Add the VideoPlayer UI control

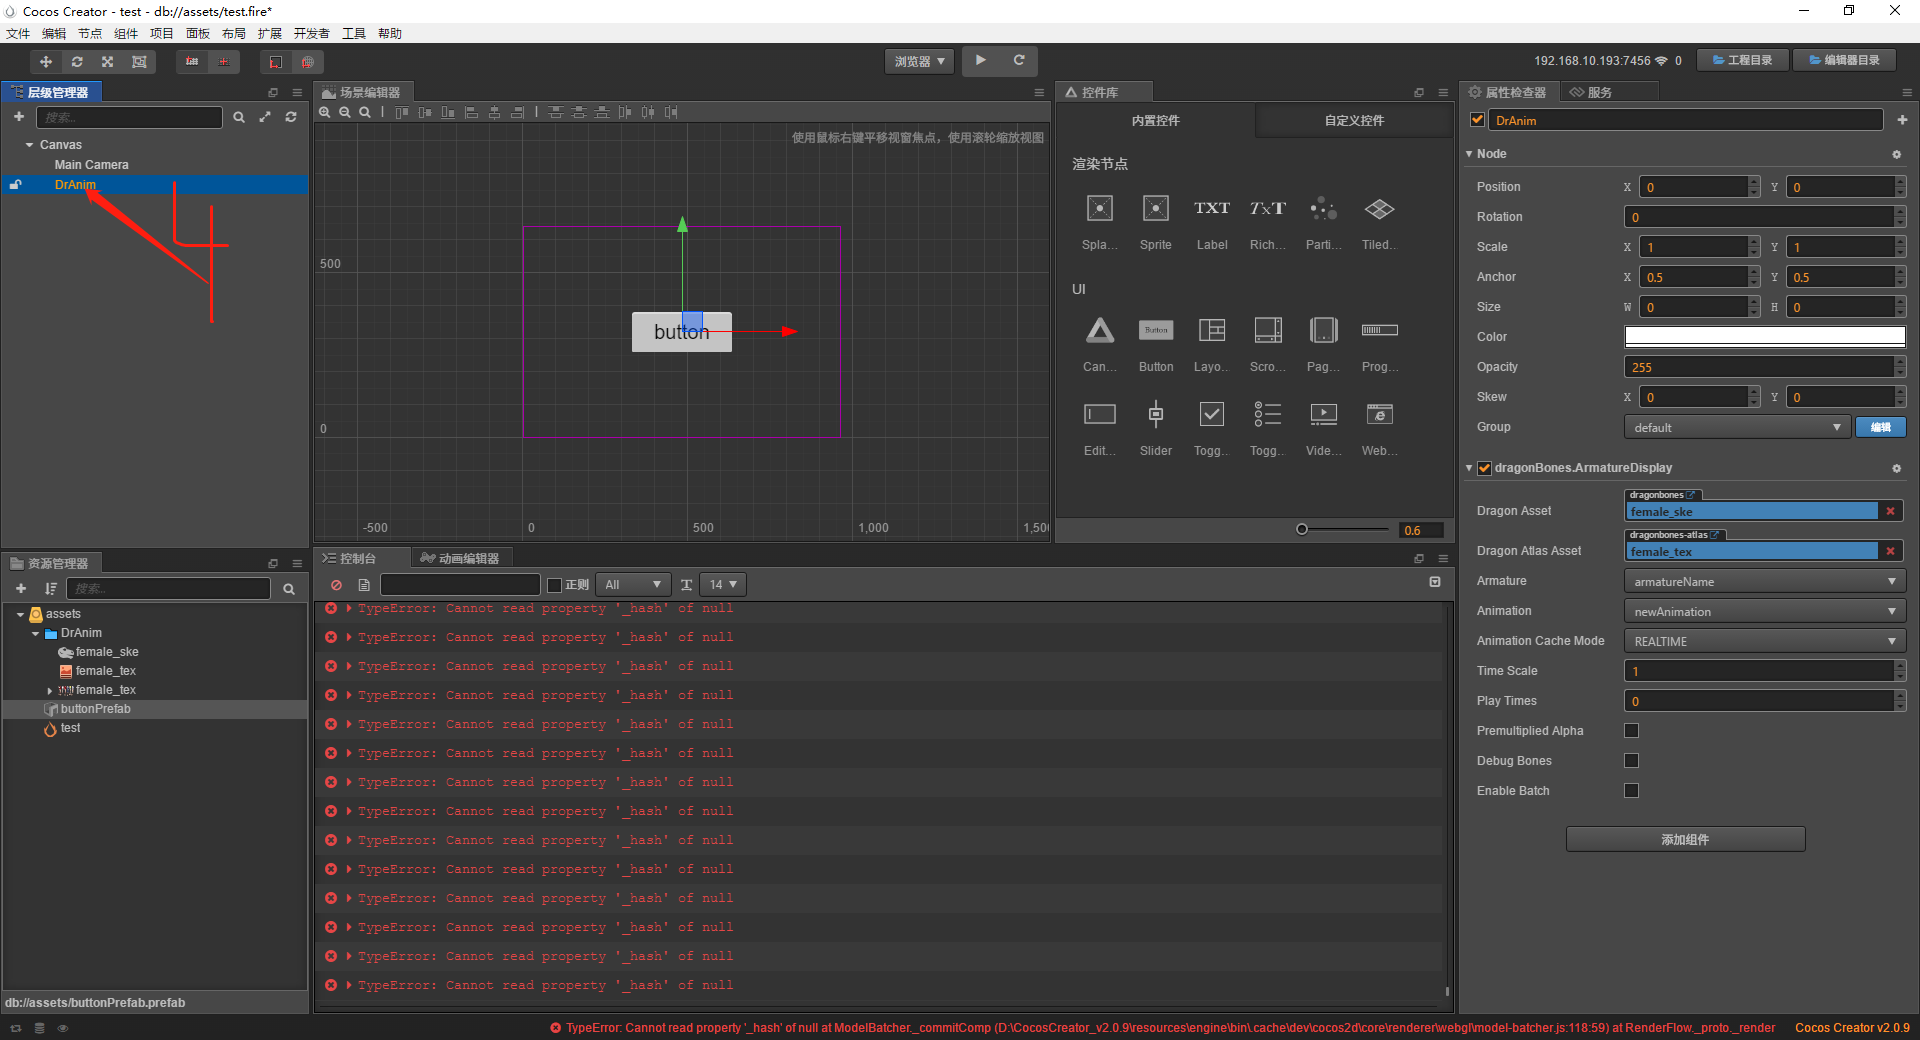pyautogui.click(x=1324, y=428)
